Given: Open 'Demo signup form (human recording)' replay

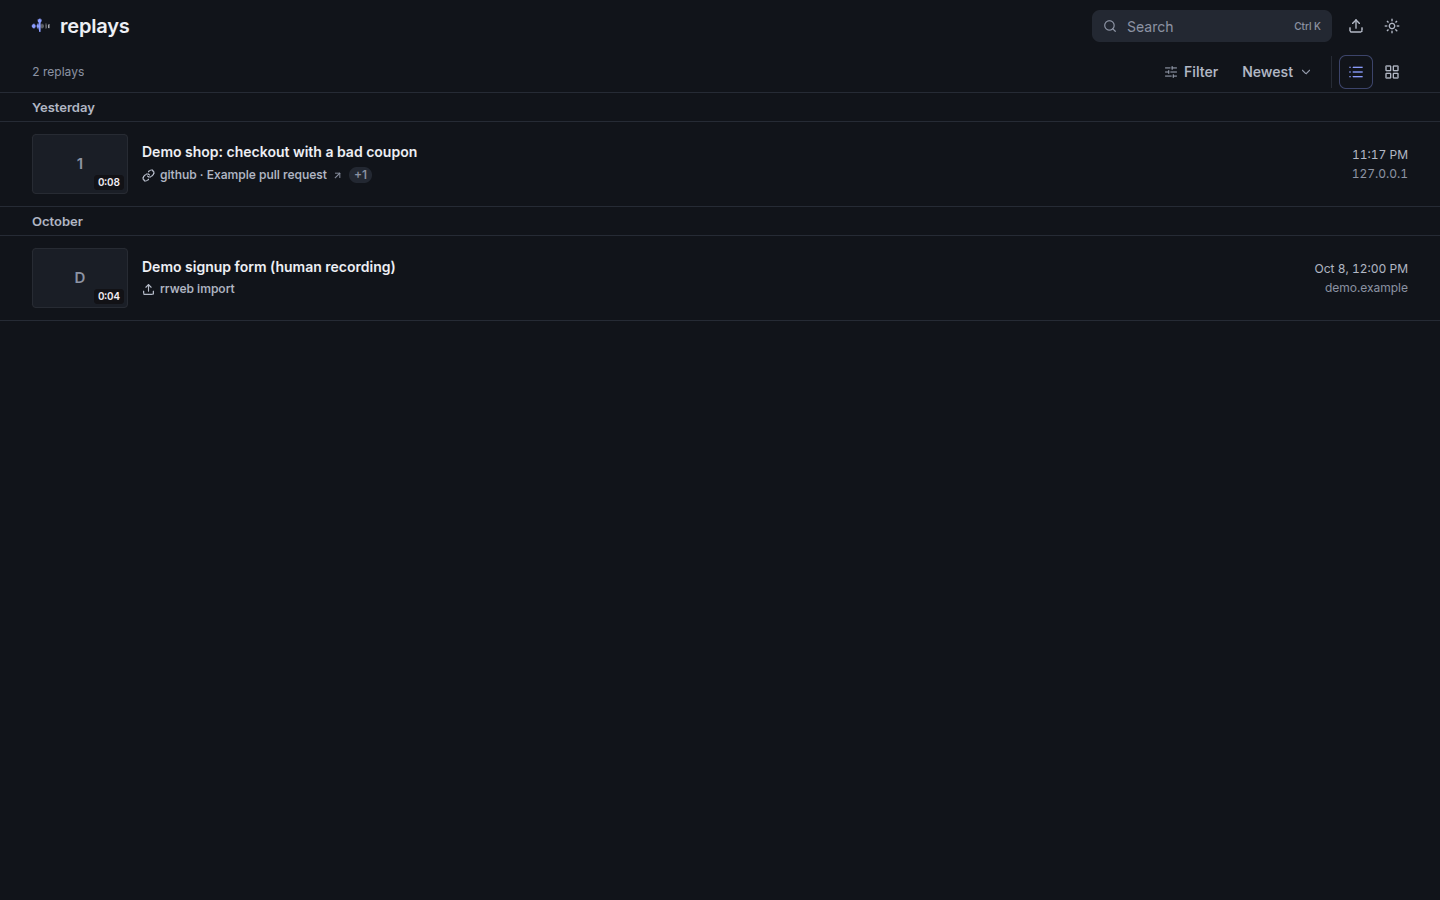Looking at the screenshot, I should click(x=269, y=267).
